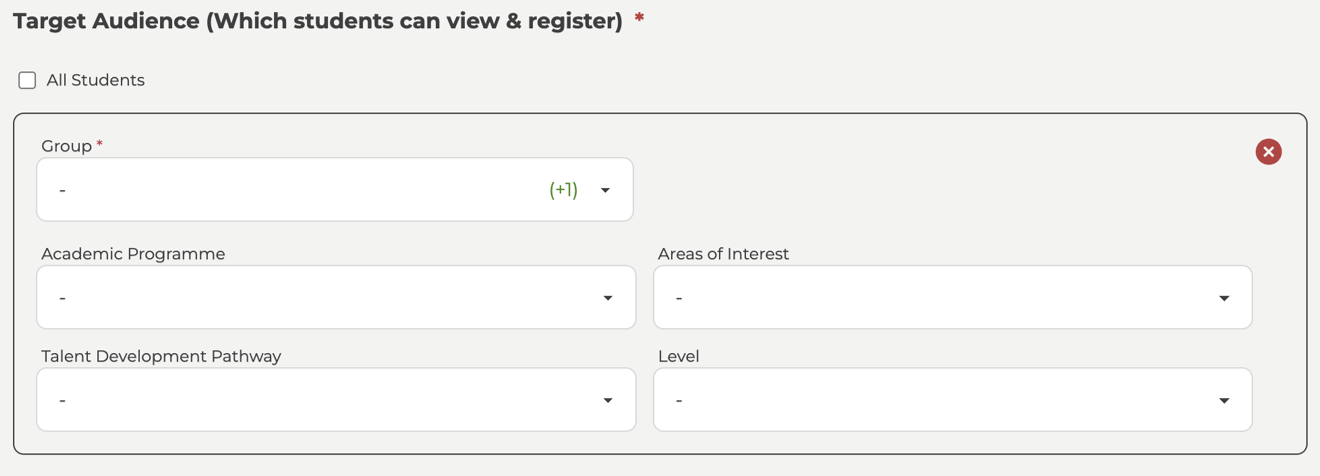Click the Talent Development Pathway label
This screenshot has width=1320, height=476.
(161, 356)
